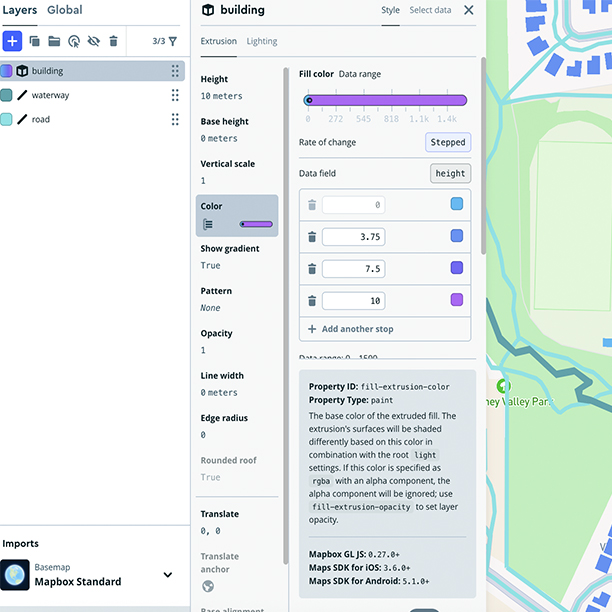This screenshot has height=612, width=612.
Task: Click the building extrusion cube icon in layer list
Action: tap(22, 71)
